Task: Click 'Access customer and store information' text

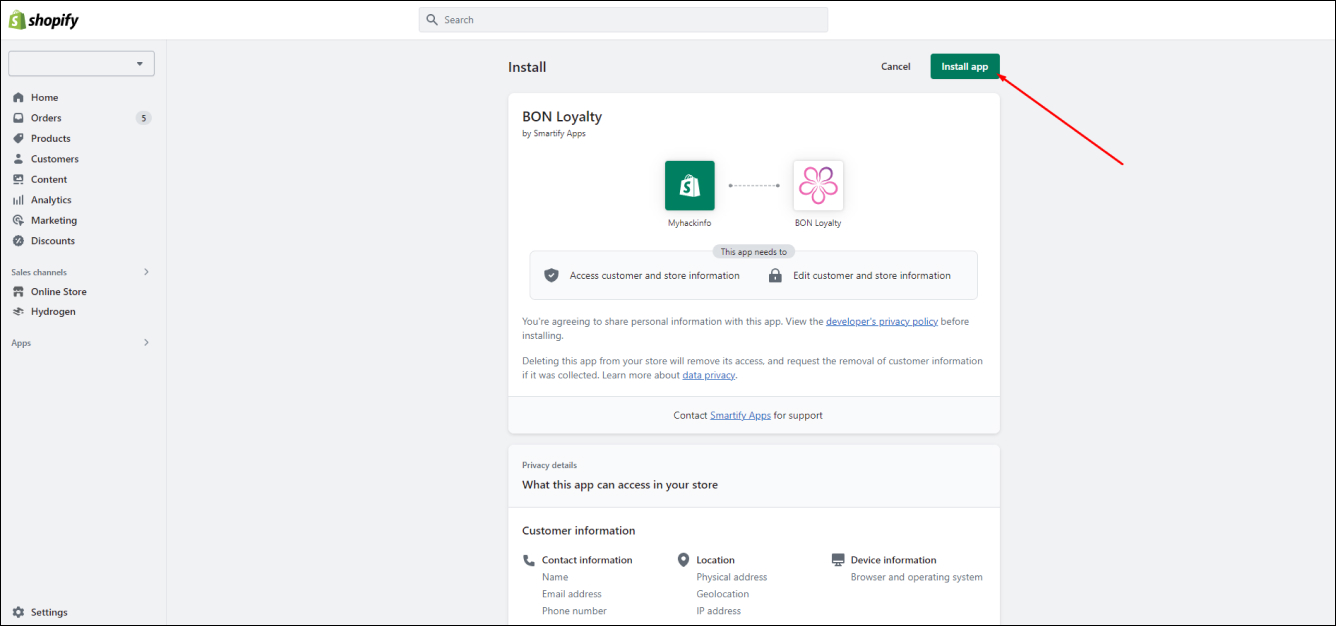Action: (x=655, y=276)
